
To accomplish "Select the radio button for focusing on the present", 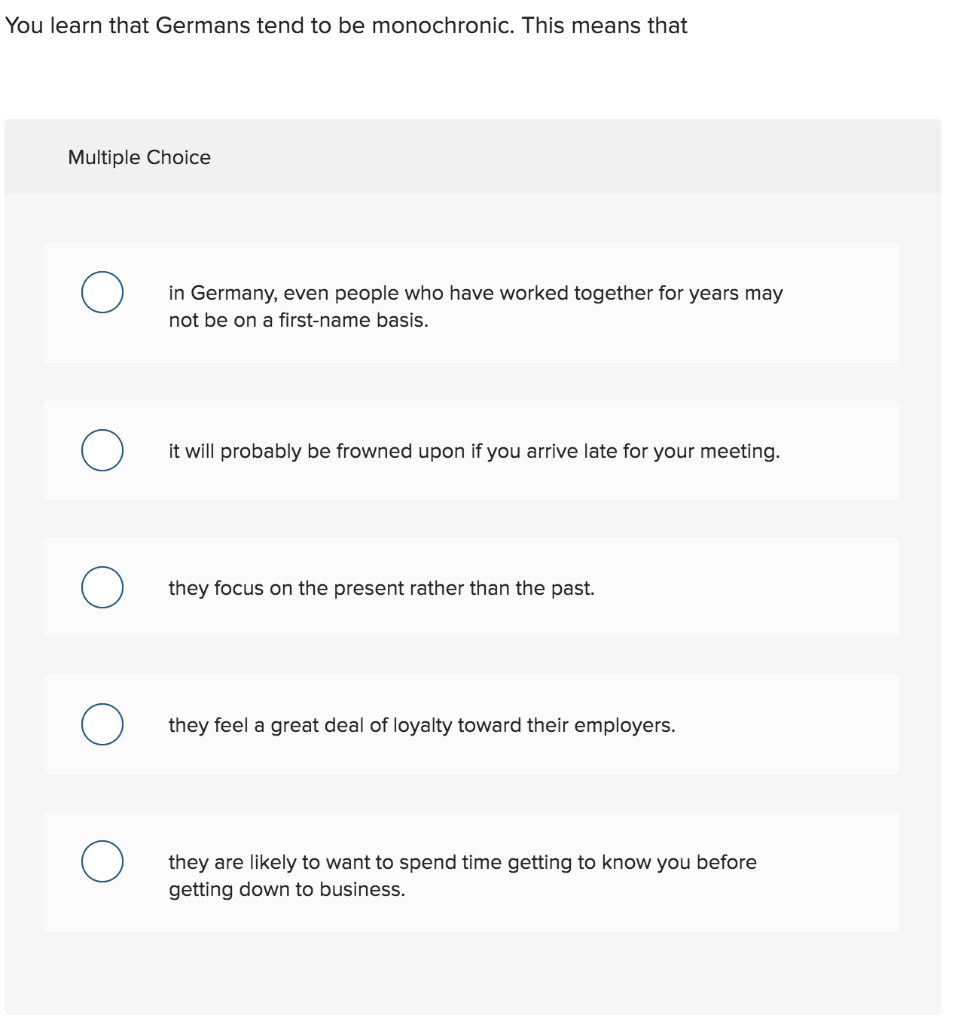I will [x=101, y=587].
